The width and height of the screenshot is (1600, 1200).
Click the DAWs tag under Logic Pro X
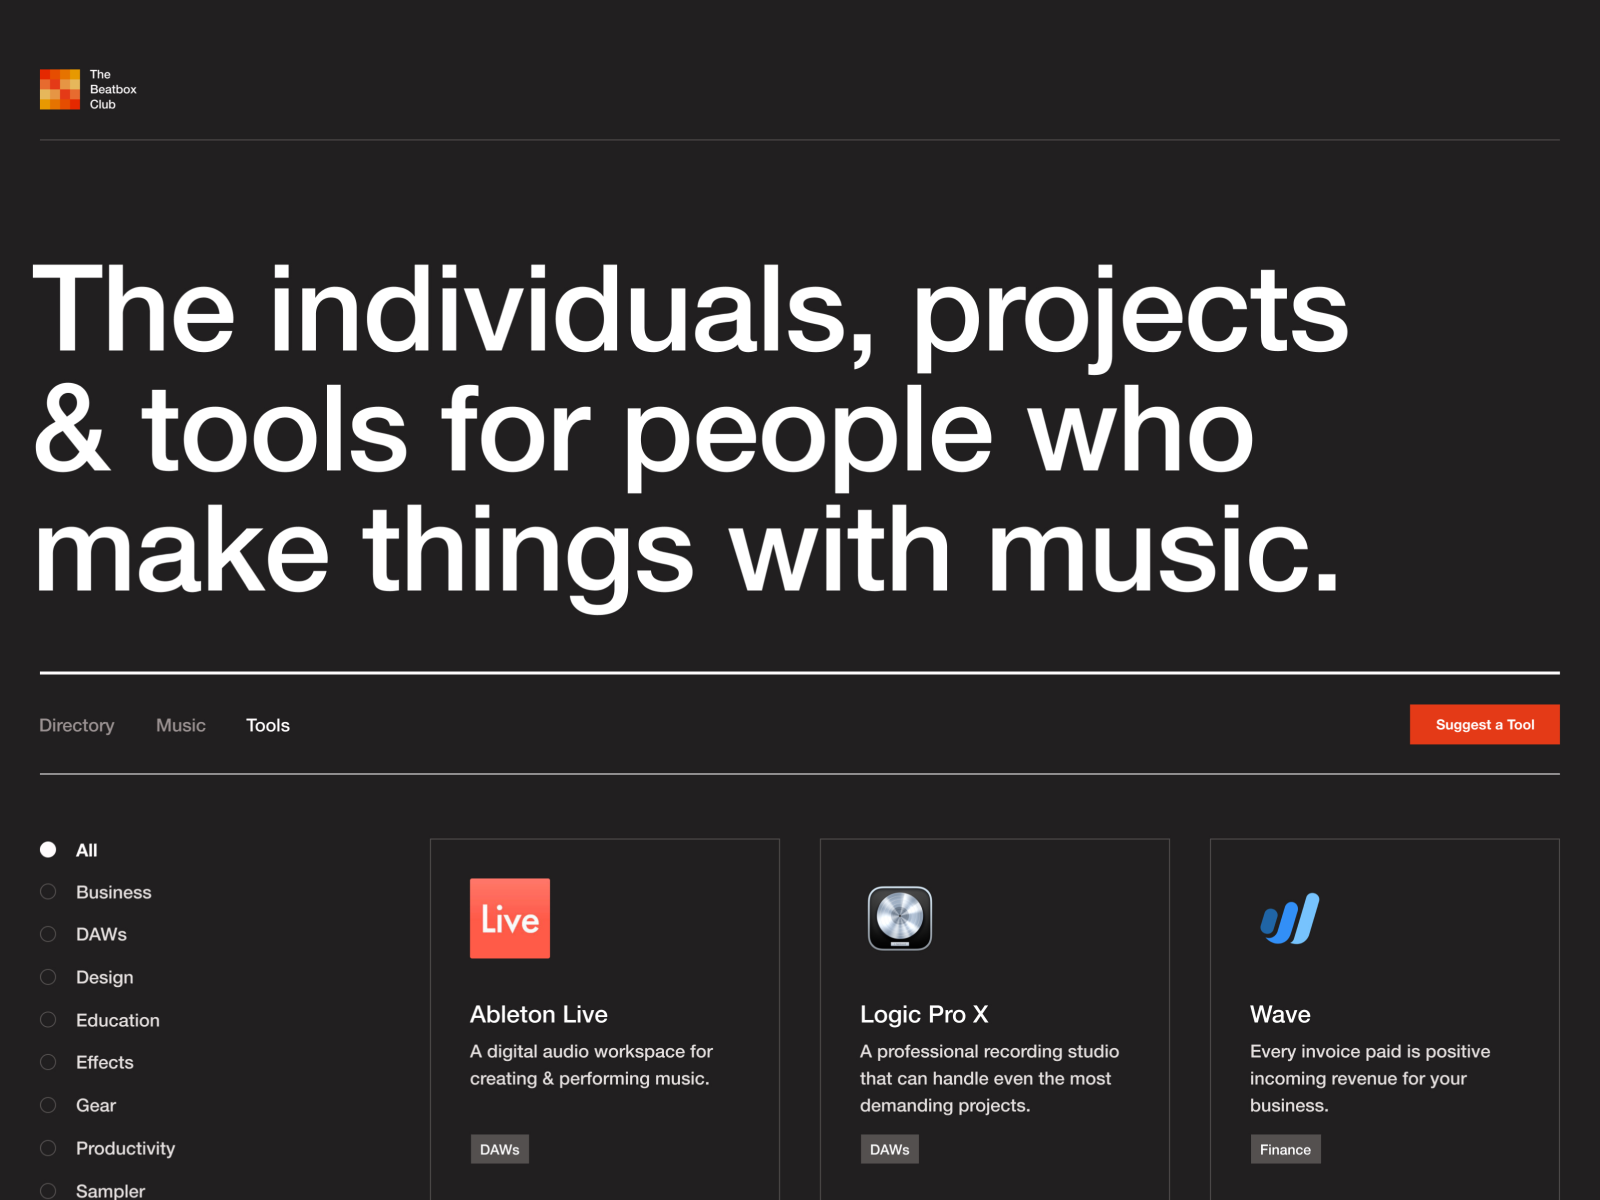[x=889, y=1149]
